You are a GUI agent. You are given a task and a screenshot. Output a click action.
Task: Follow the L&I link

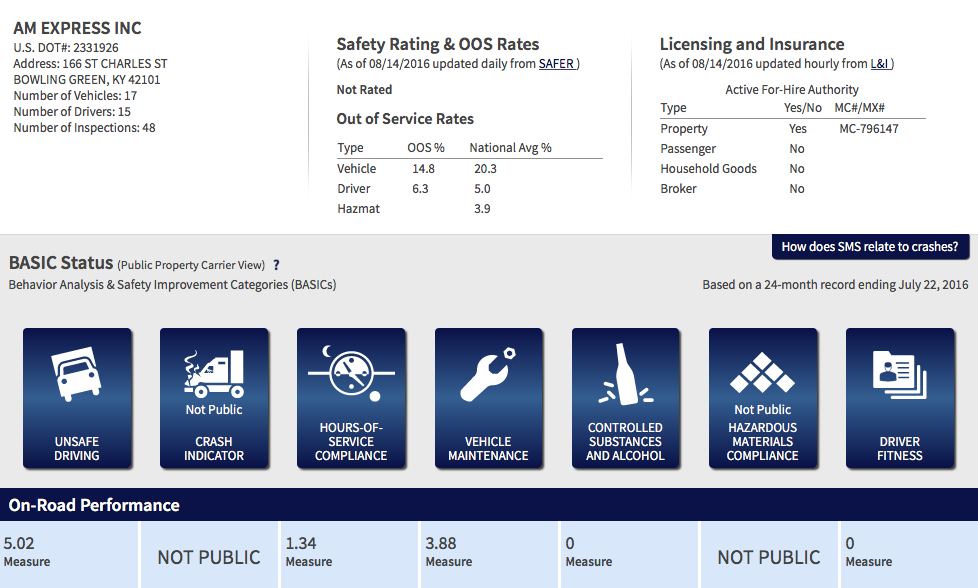879,64
